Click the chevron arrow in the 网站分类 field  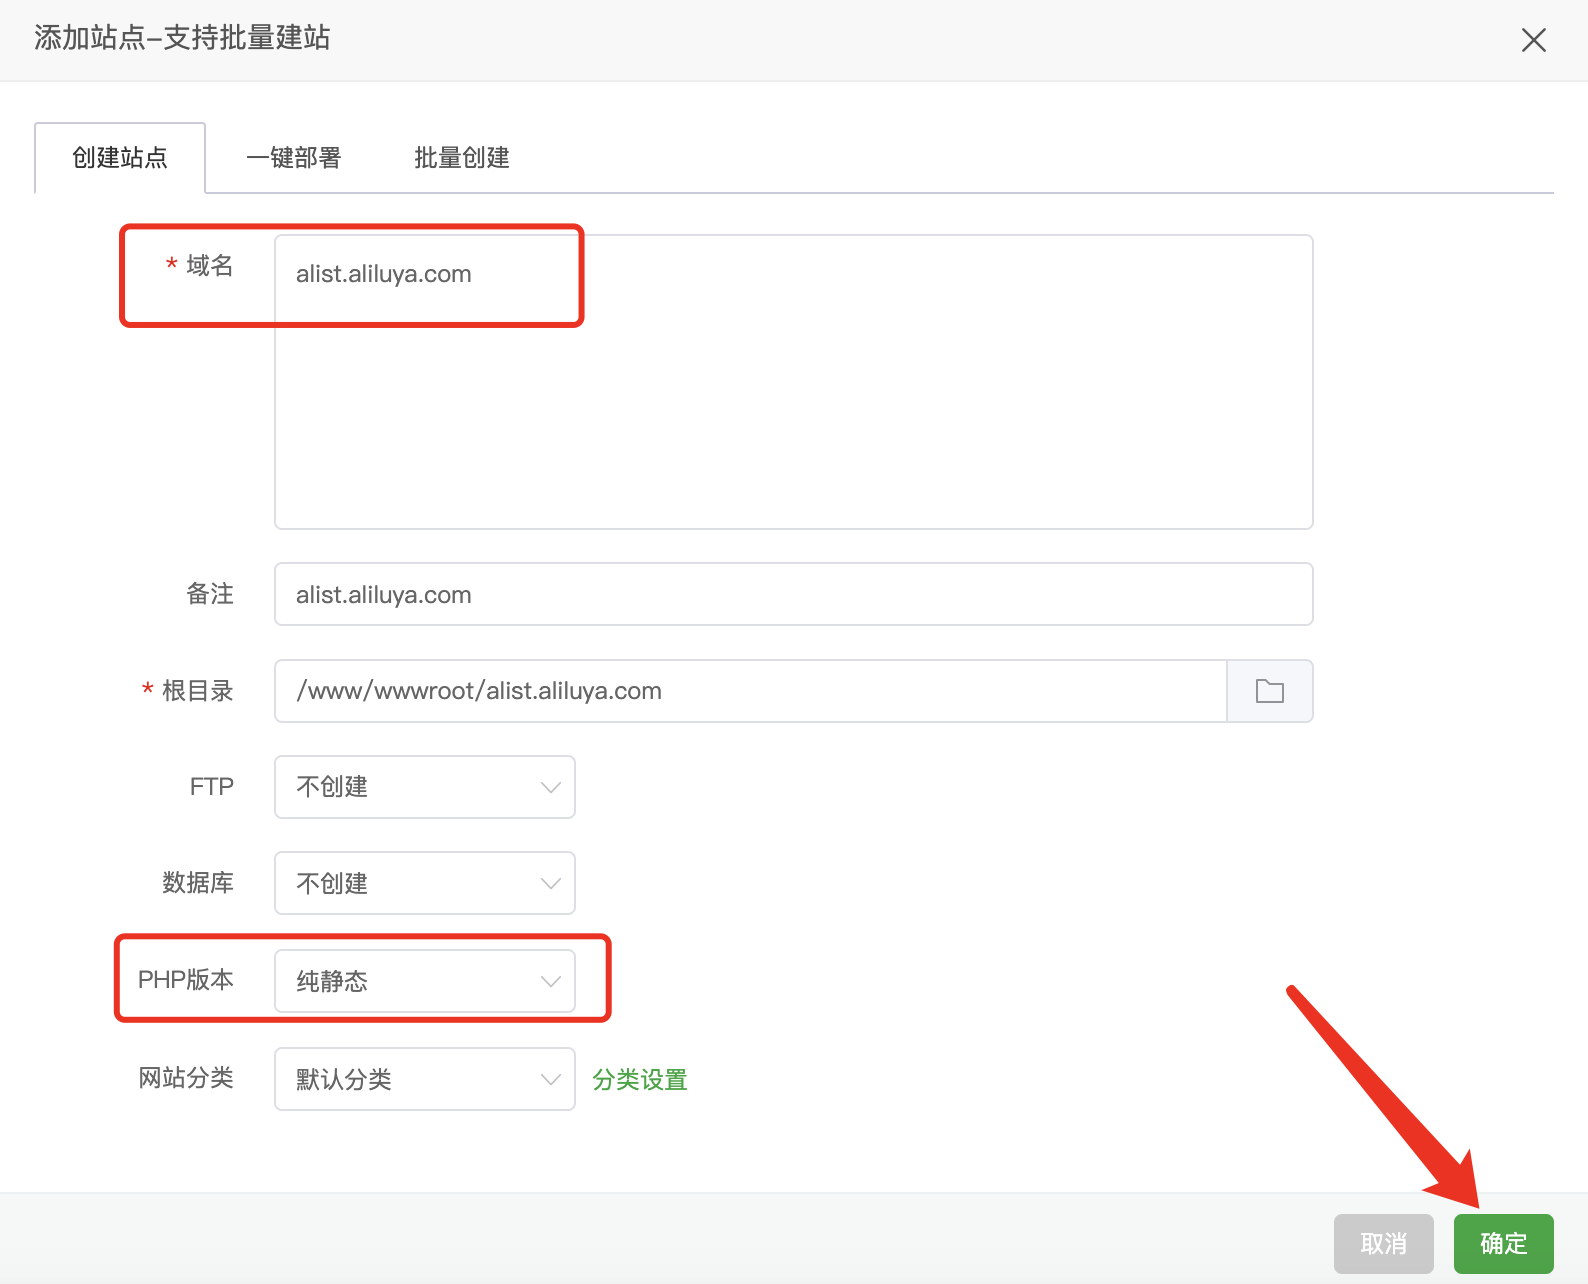tap(550, 1079)
